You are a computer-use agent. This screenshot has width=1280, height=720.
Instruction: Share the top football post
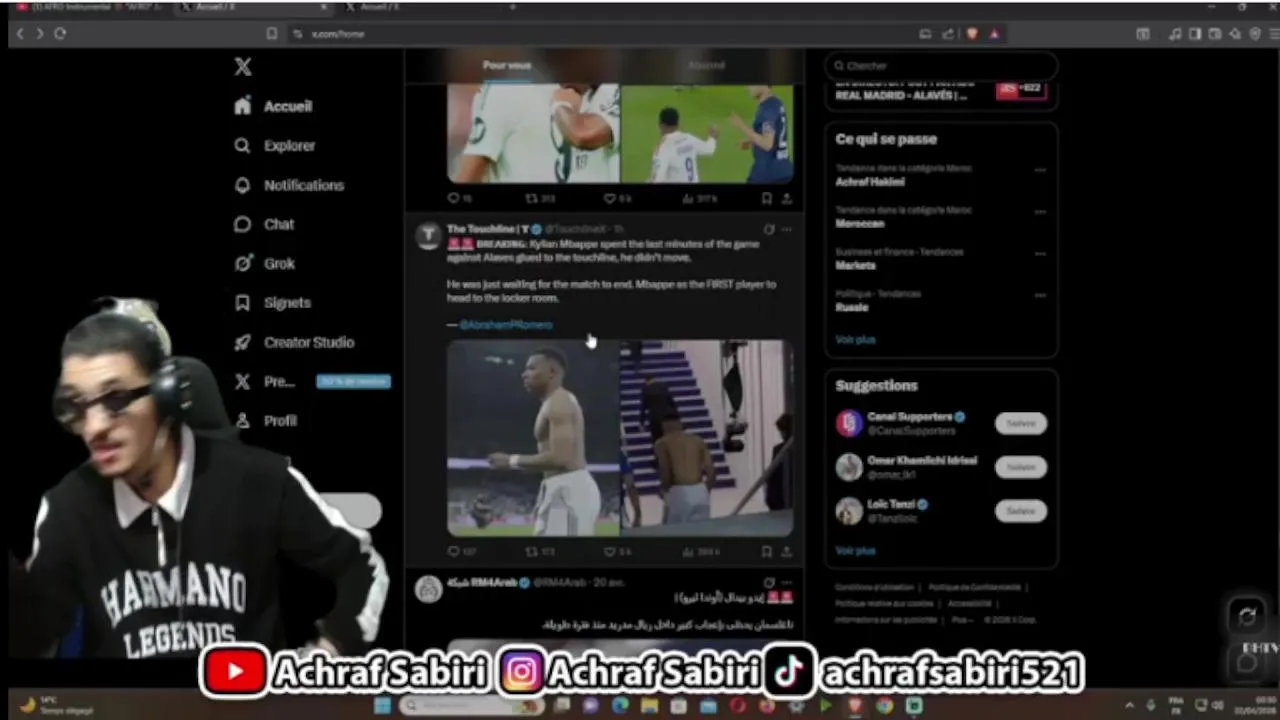pos(786,199)
